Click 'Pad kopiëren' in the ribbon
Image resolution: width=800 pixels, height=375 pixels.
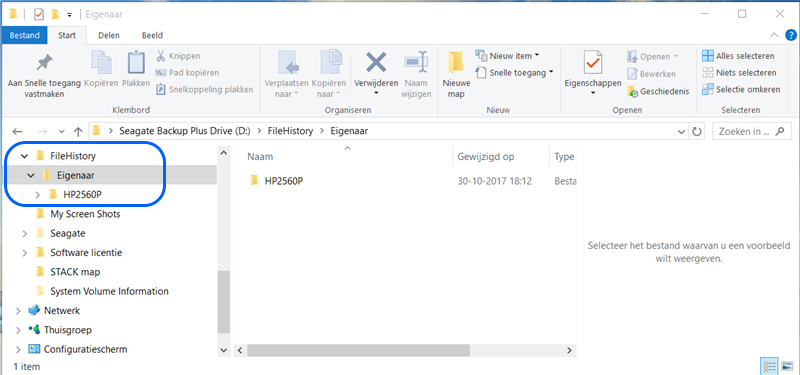[x=187, y=72]
